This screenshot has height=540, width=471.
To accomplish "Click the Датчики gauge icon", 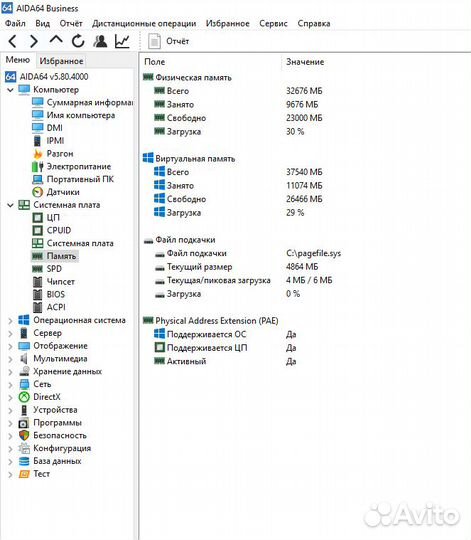I will (38, 192).
